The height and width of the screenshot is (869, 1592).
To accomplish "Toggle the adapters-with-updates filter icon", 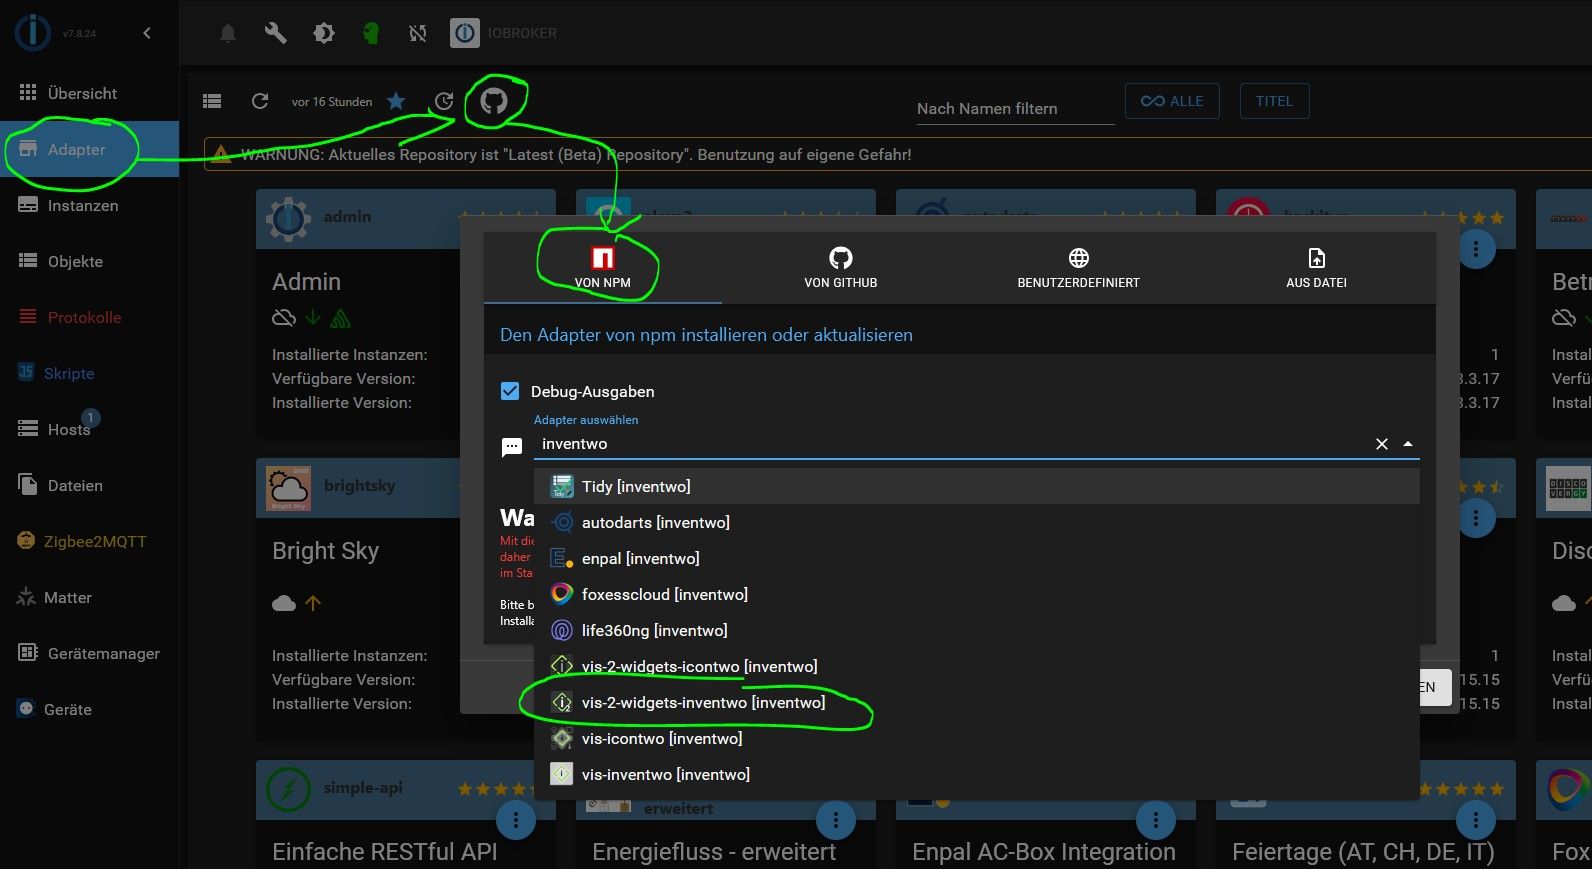I will (444, 101).
